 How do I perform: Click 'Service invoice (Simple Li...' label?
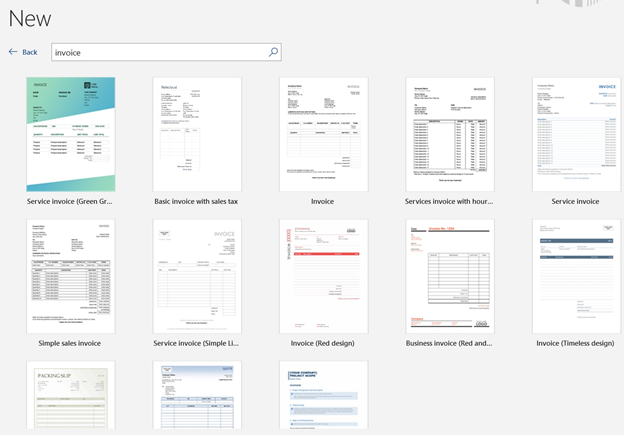click(x=196, y=343)
